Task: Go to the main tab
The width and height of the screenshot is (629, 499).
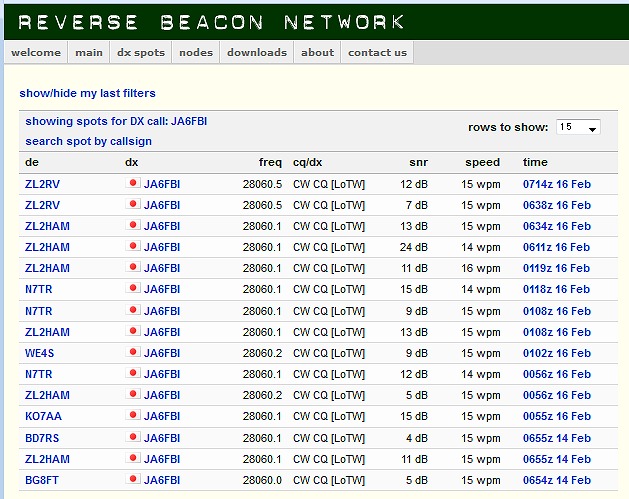Action: tap(89, 53)
